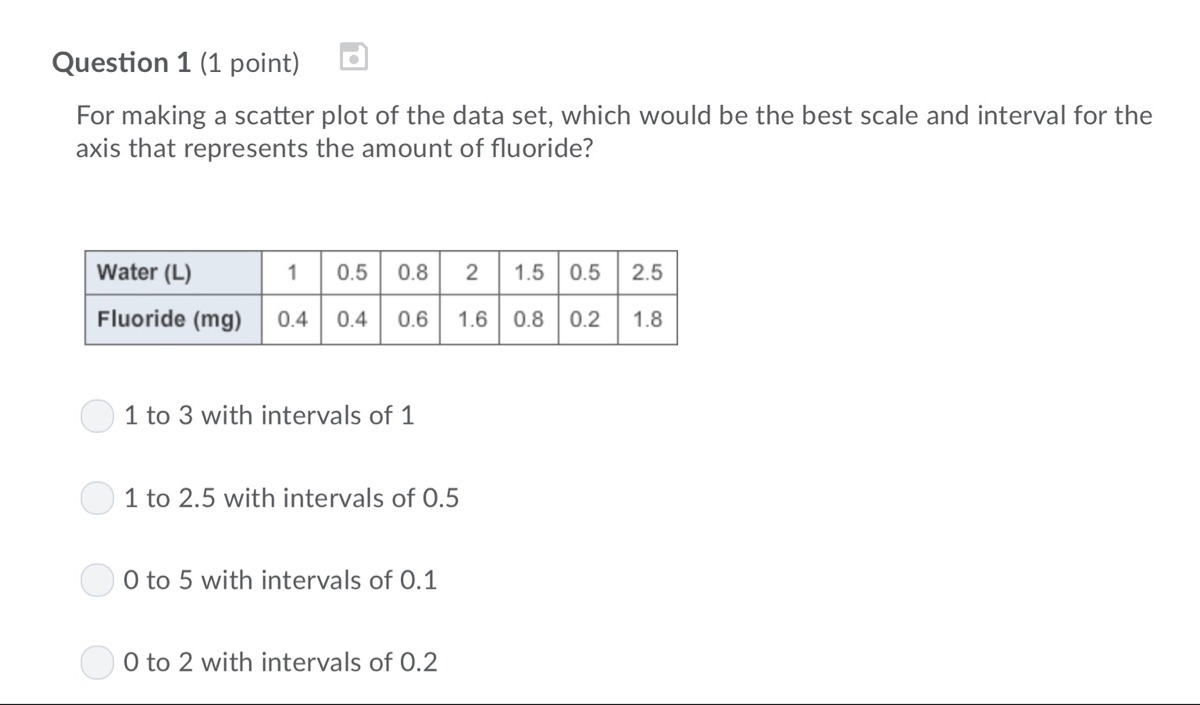Pick "0 to 5 with intervals of 0.1"
The width and height of the screenshot is (1200, 705).
pos(97,580)
